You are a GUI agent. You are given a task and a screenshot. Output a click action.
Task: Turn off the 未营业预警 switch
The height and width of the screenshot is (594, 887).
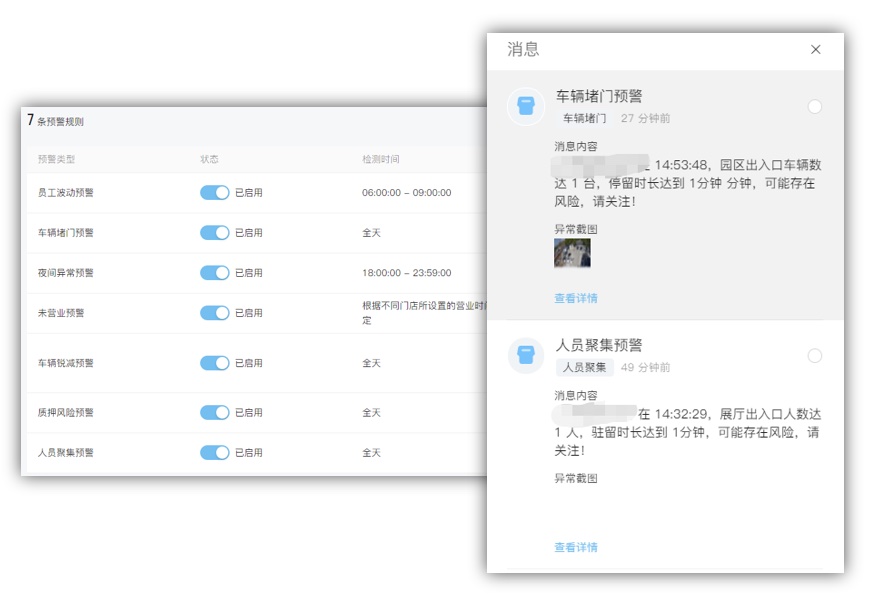tap(214, 313)
